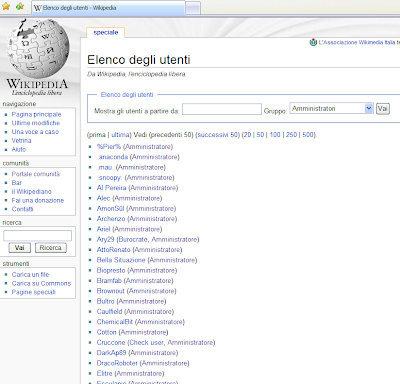
Task: Open user ChemicalBit page
Action: (x=115, y=322)
